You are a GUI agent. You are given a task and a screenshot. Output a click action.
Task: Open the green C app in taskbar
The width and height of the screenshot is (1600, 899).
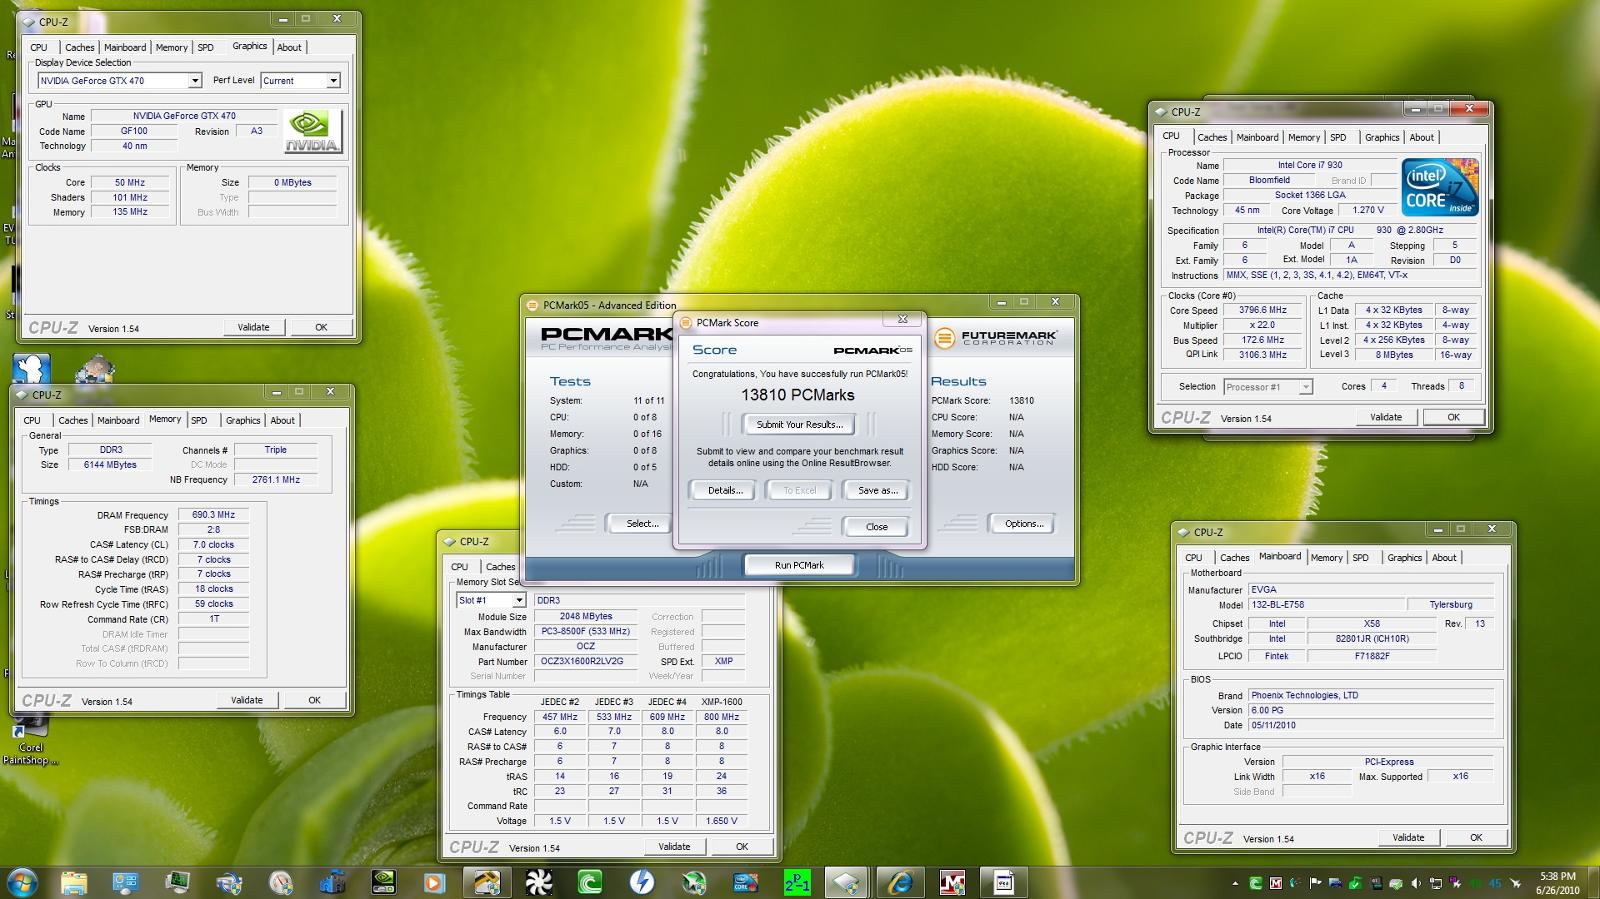(590, 882)
